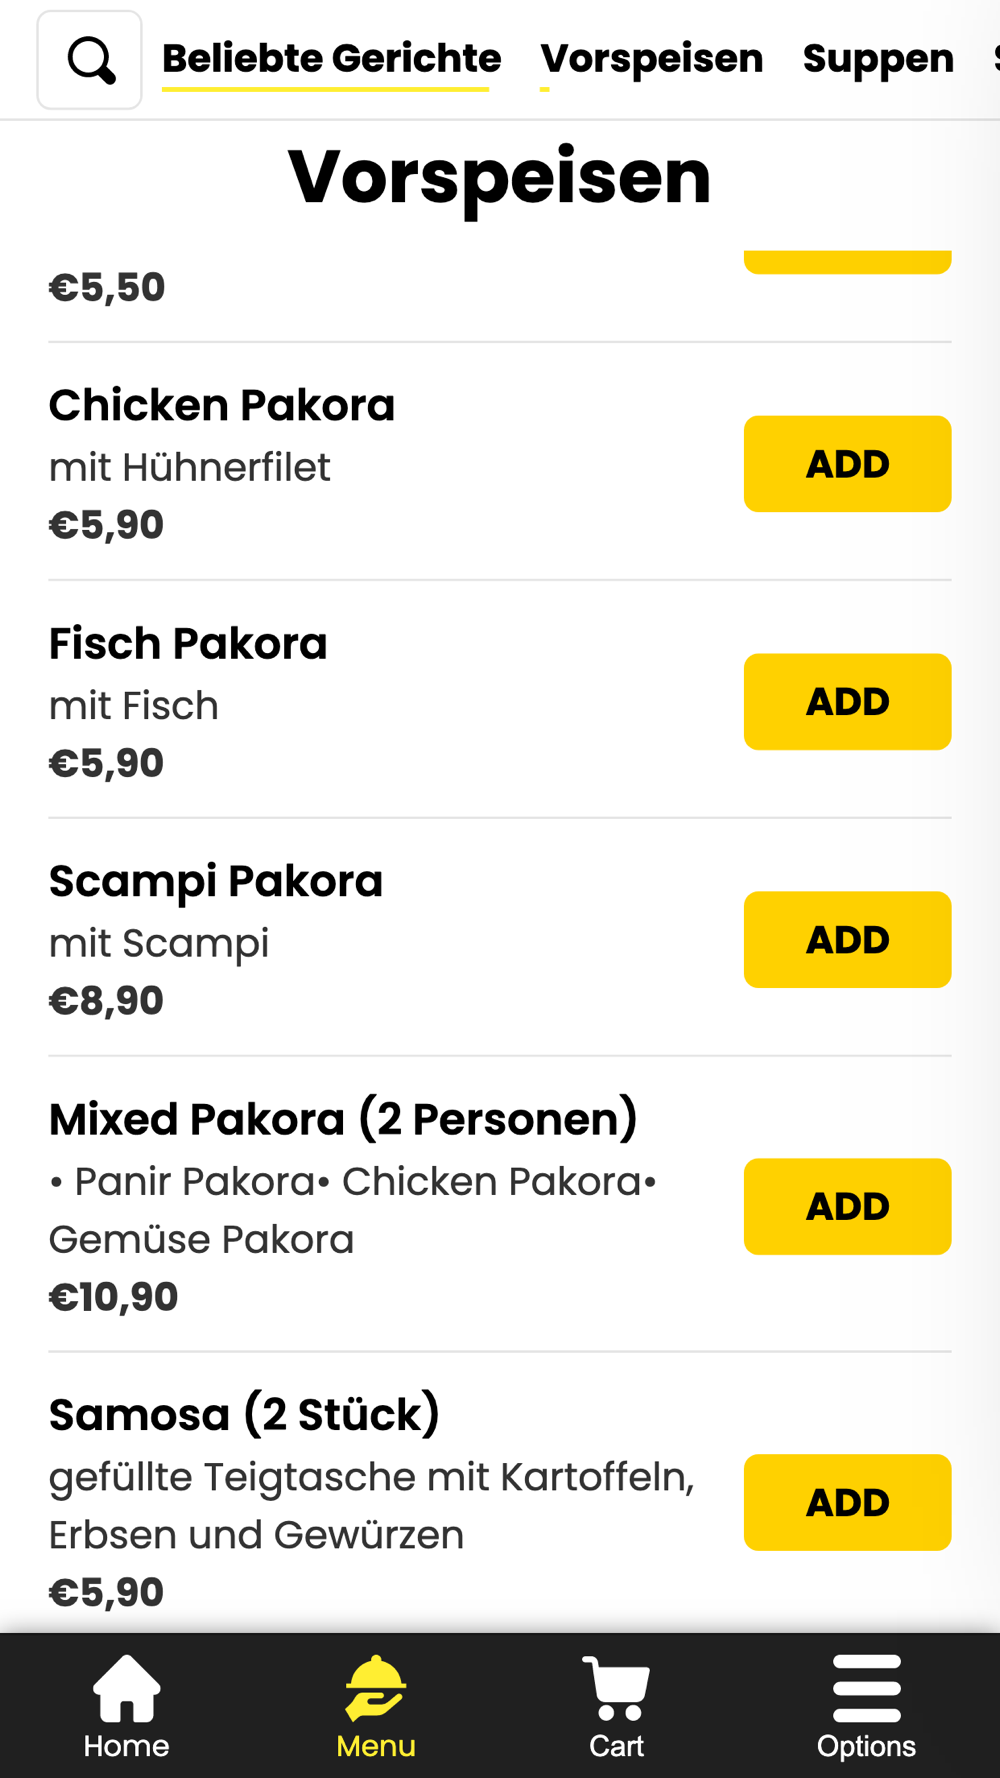1000x1778 pixels.
Task: Add Fisch Pakora to the order
Action: (847, 702)
